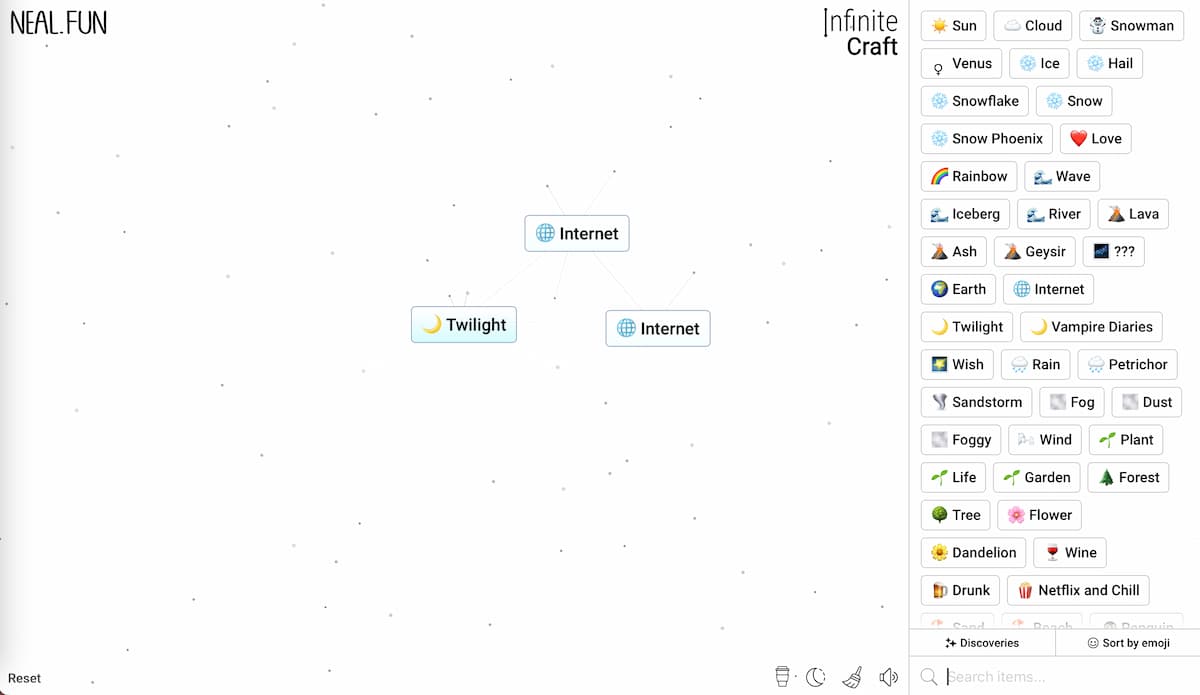The width and height of the screenshot is (1200, 695).
Task: Choose the Snow Phoenix element
Action: click(x=986, y=139)
